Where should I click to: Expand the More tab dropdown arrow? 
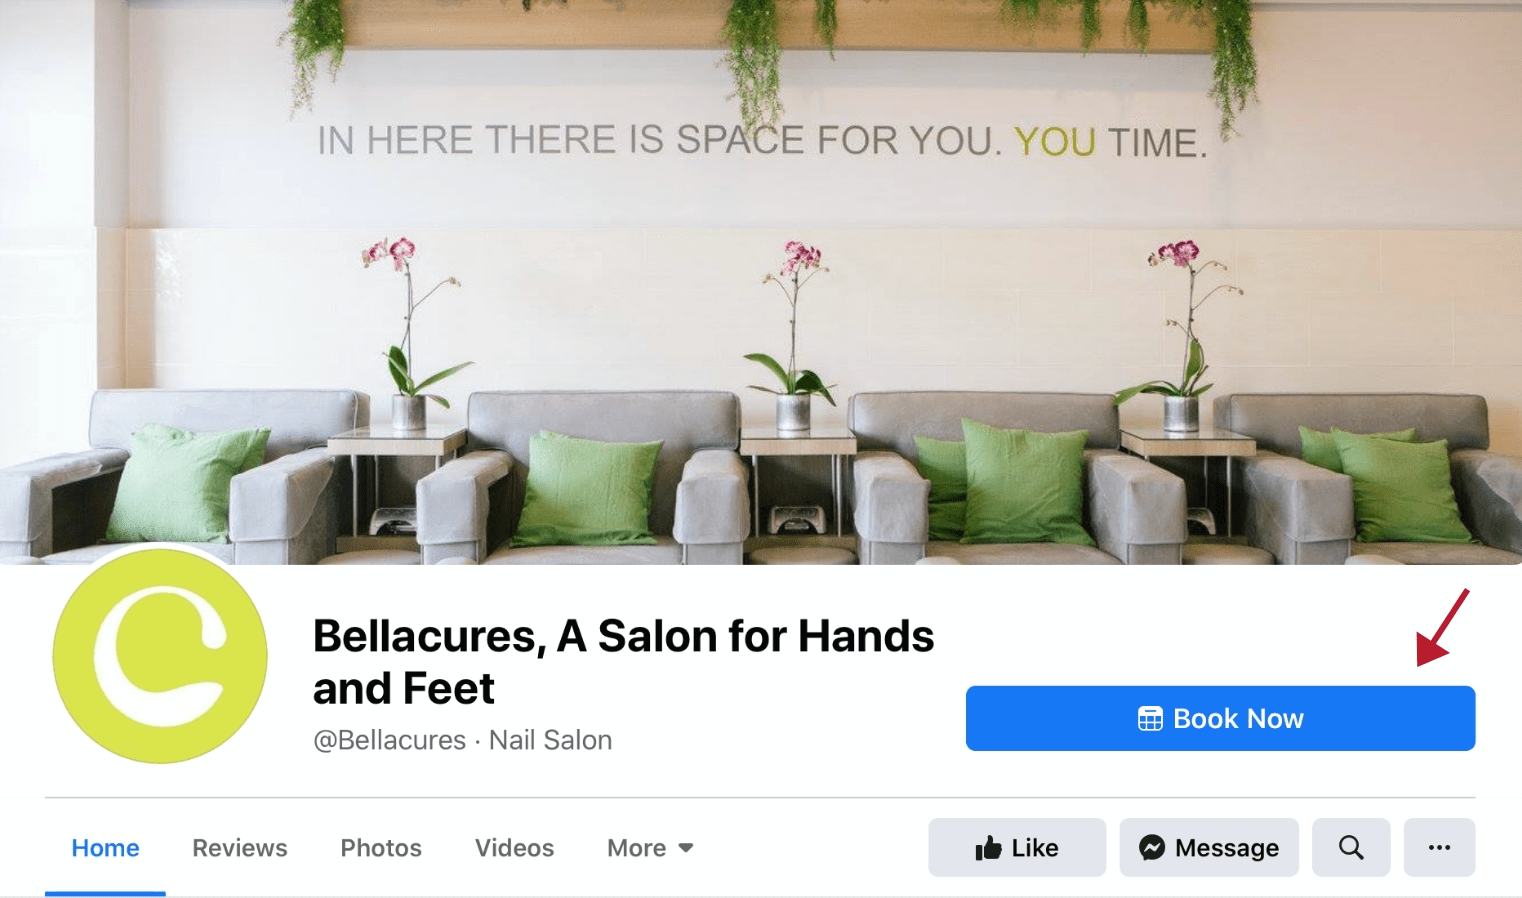pyautogui.click(x=686, y=848)
